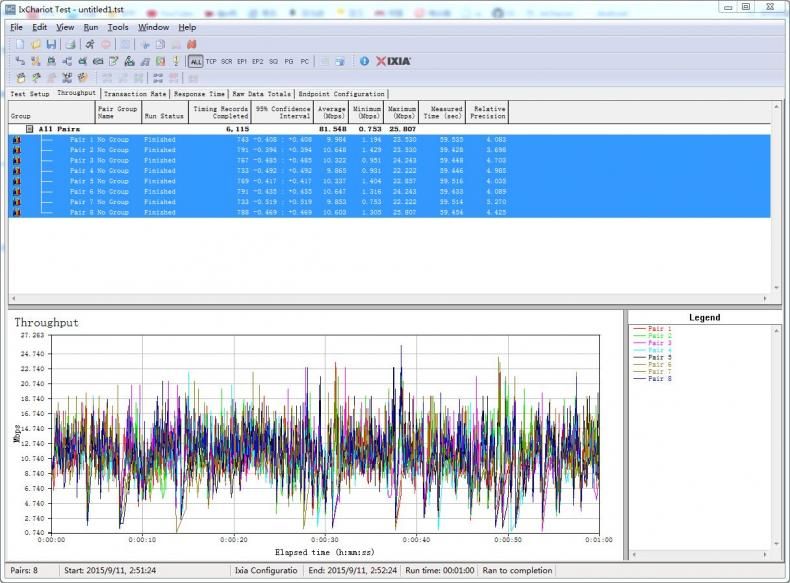Click the Average (Mbps) column header

point(331,112)
